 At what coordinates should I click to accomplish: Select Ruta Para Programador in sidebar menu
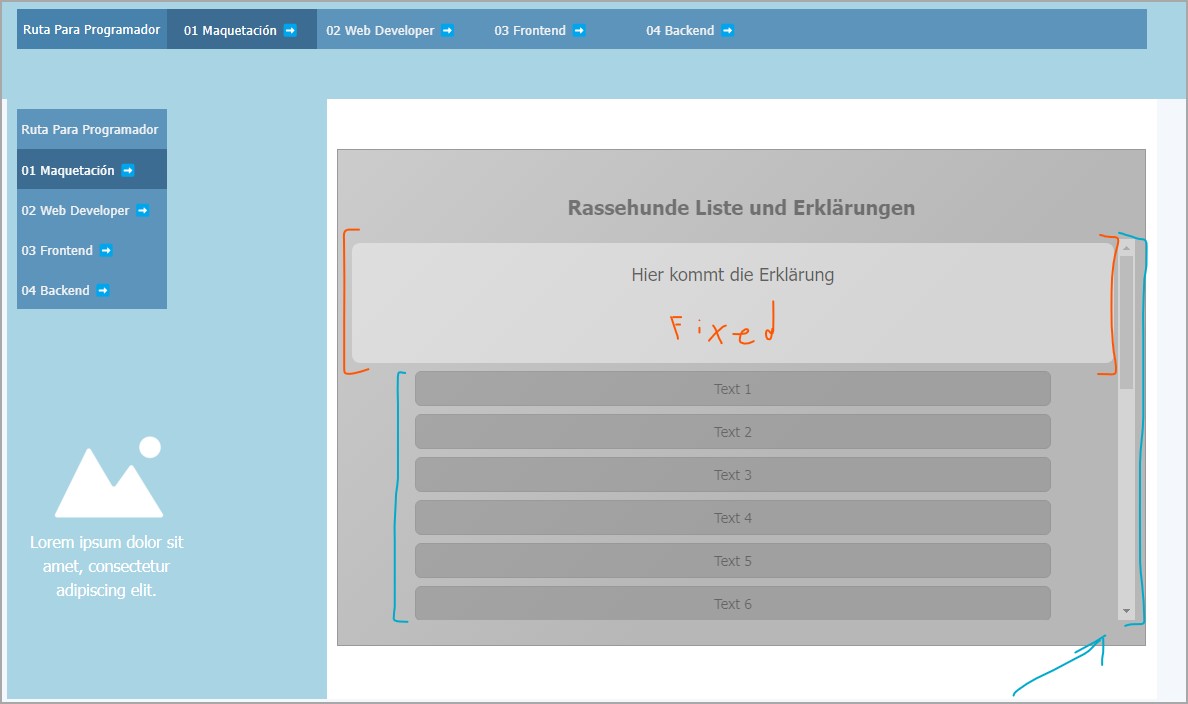click(90, 130)
